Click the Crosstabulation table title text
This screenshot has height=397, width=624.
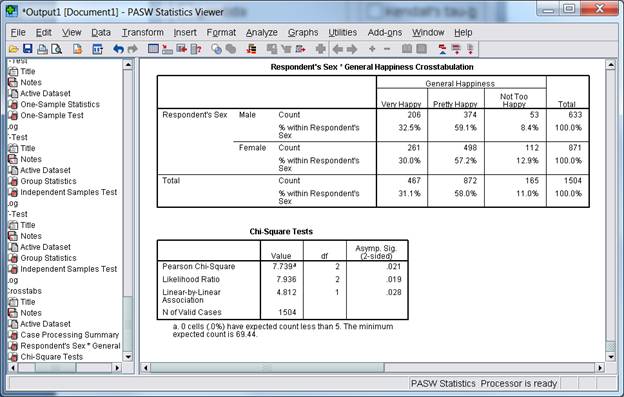[x=372, y=67]
